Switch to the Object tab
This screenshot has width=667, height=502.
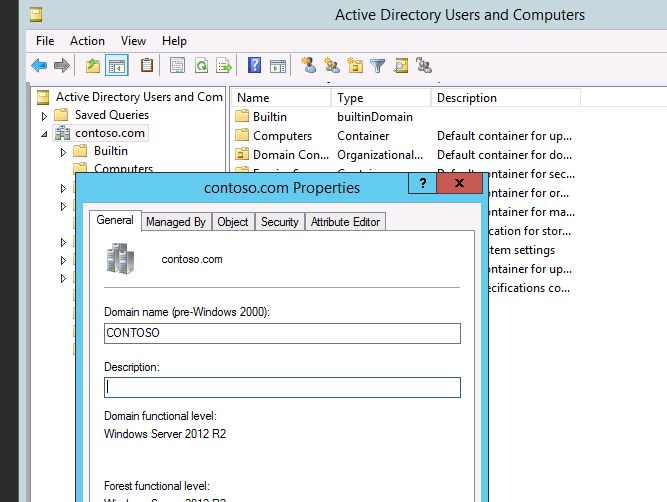233,222
